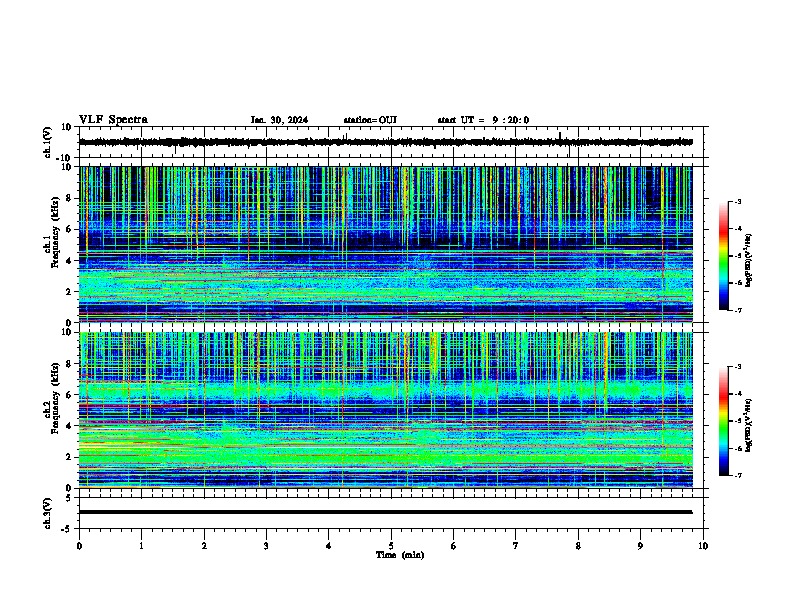Viewport: 792px width, 612px height.
Task: Click the "VLF Spectra" plot title
Action: coord(113,120)
